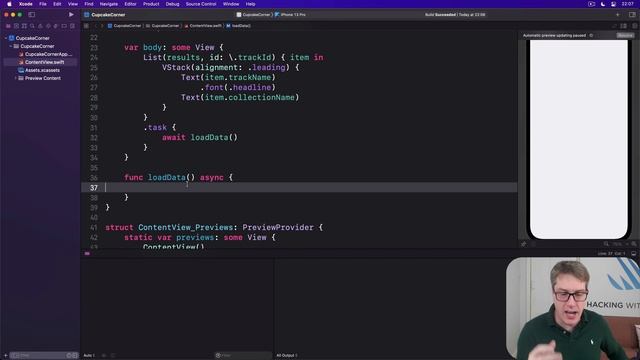Click the iPhone preview canvas

(579, 139)
